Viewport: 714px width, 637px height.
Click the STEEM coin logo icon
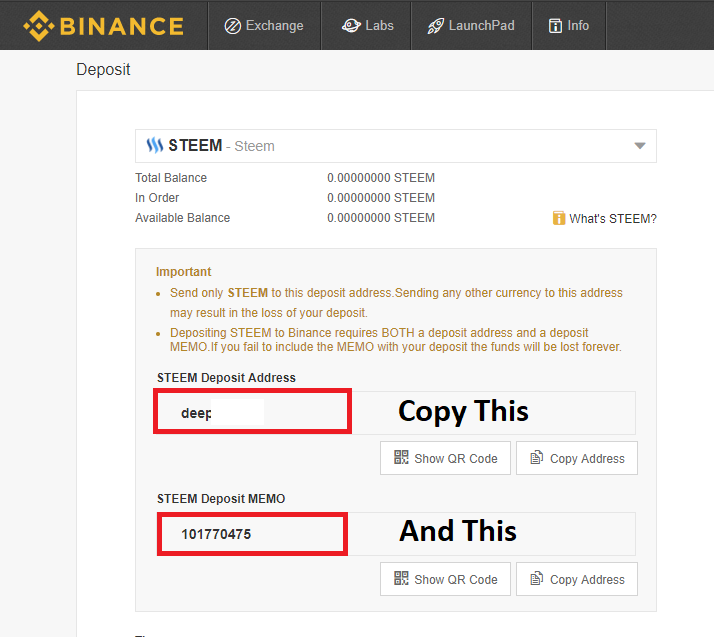[x=155, y=146]
